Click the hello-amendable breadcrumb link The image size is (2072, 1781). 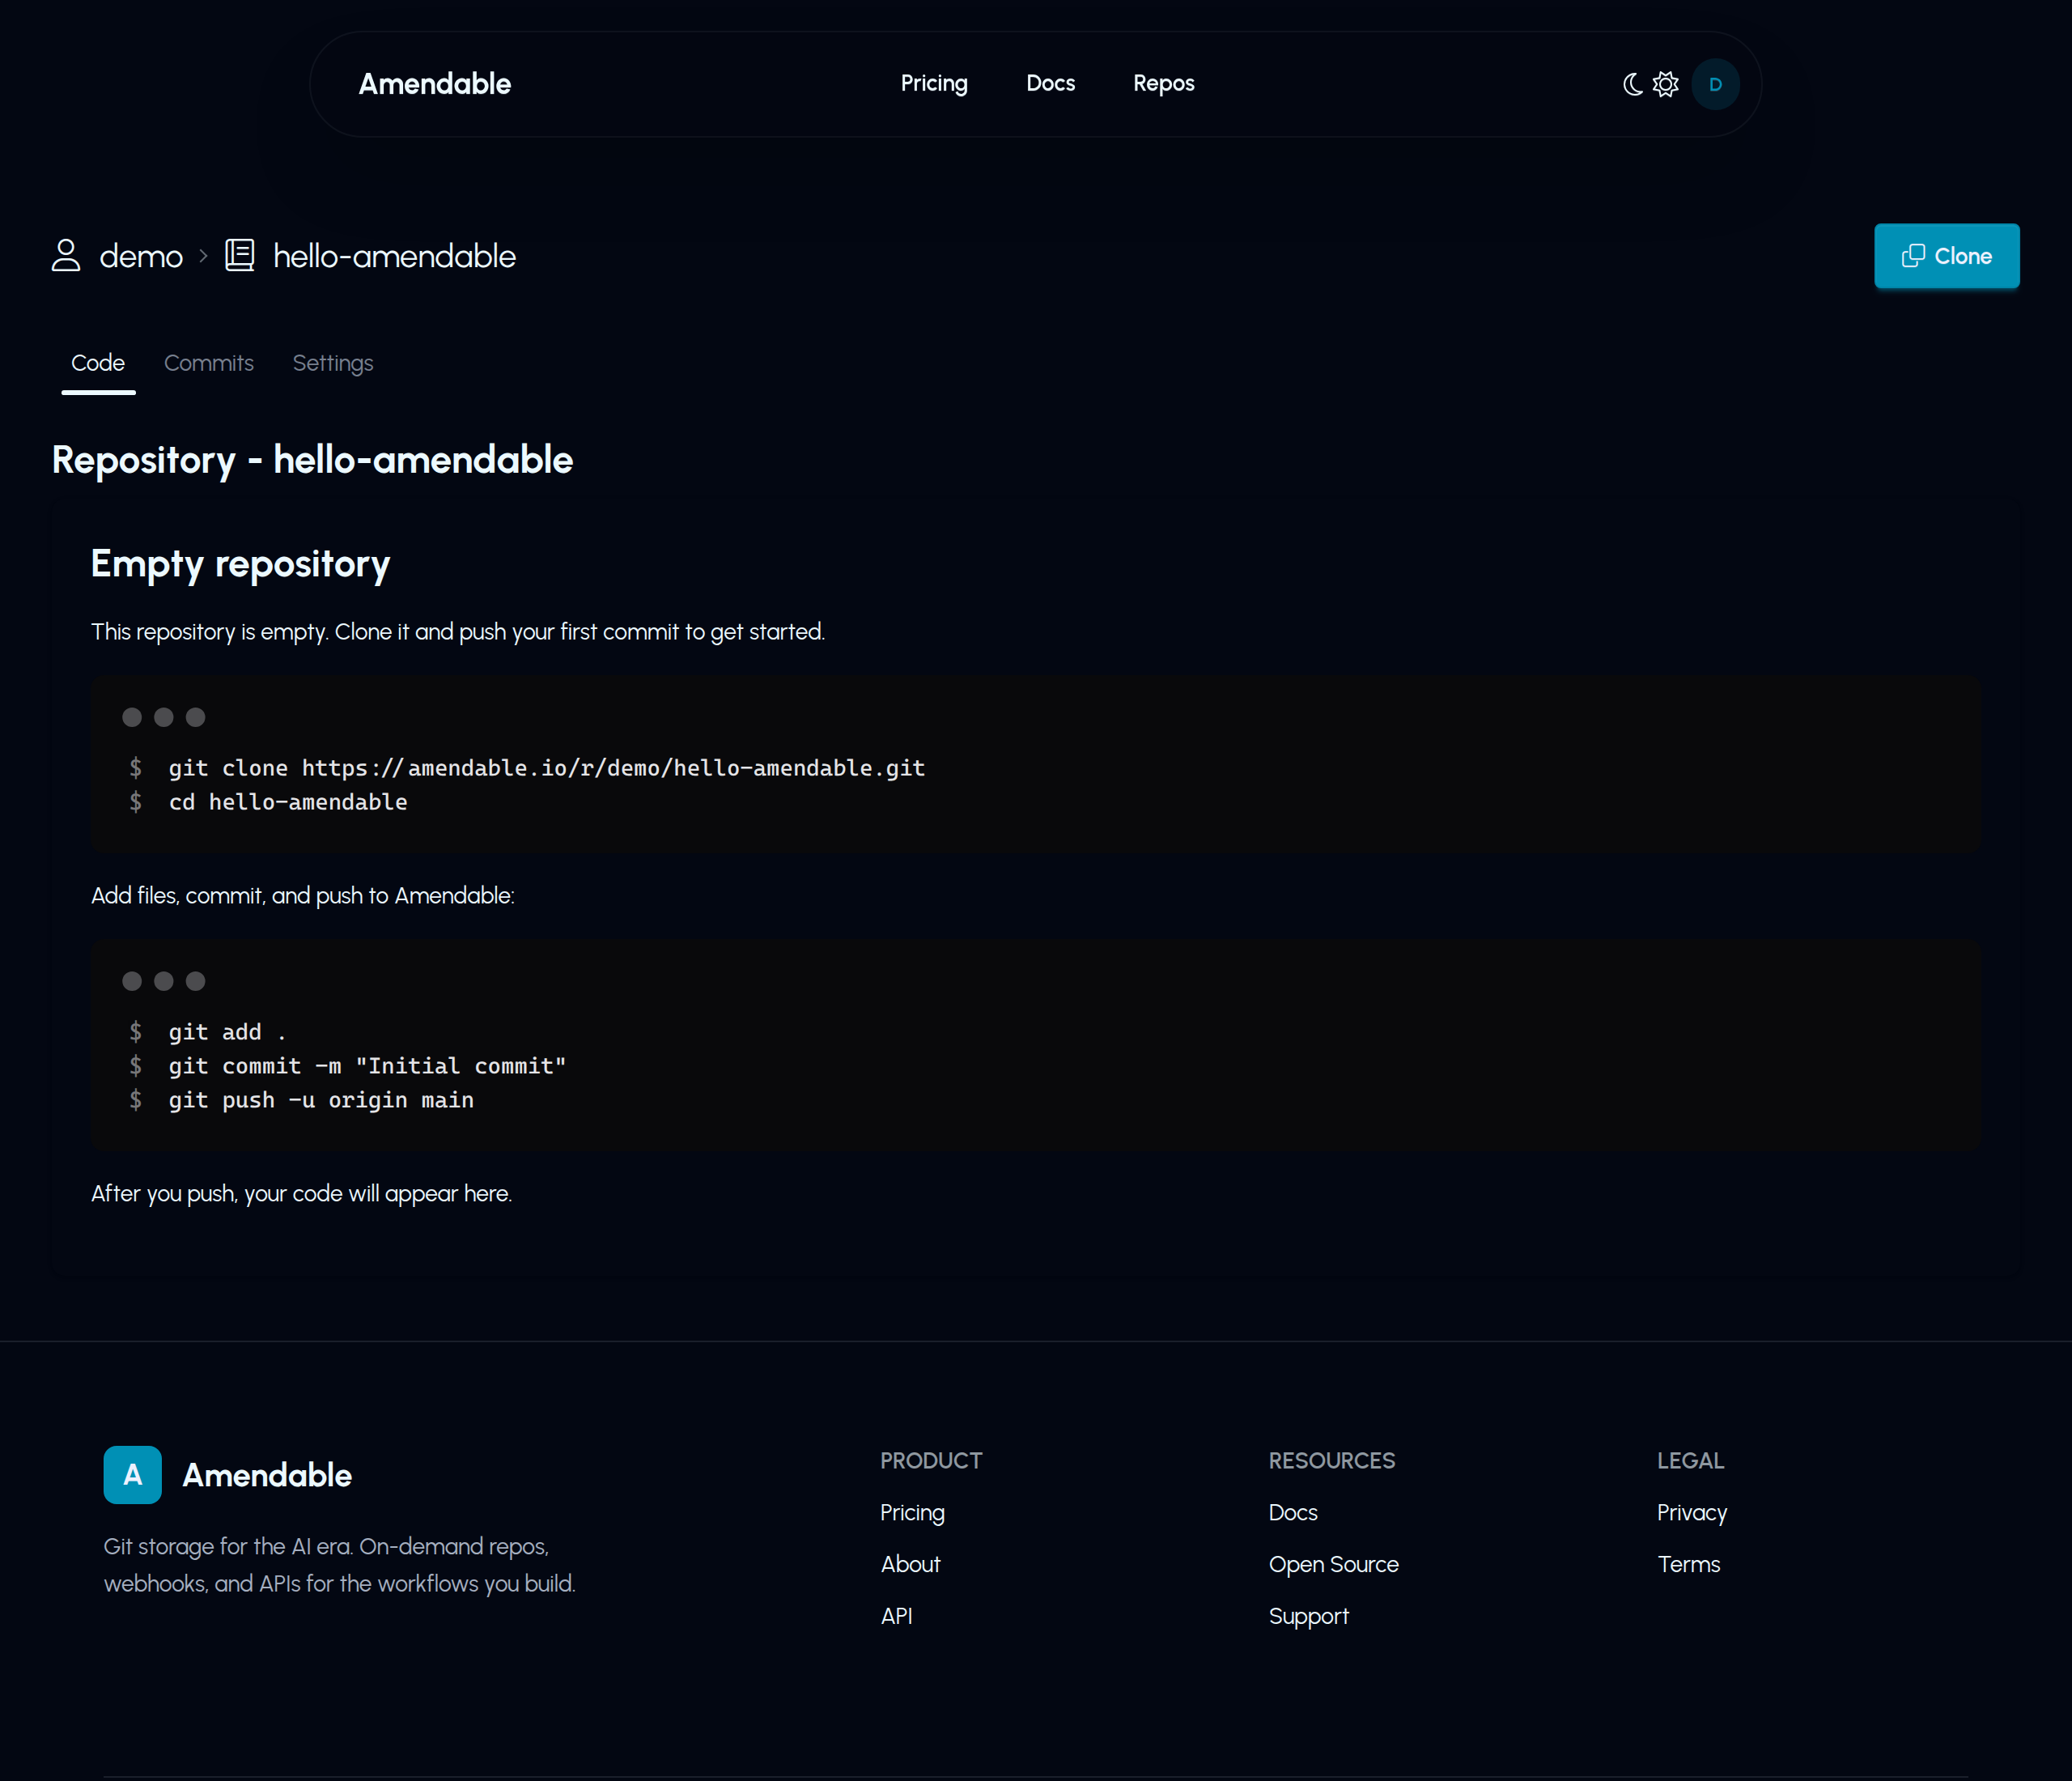tap(394, 256)
